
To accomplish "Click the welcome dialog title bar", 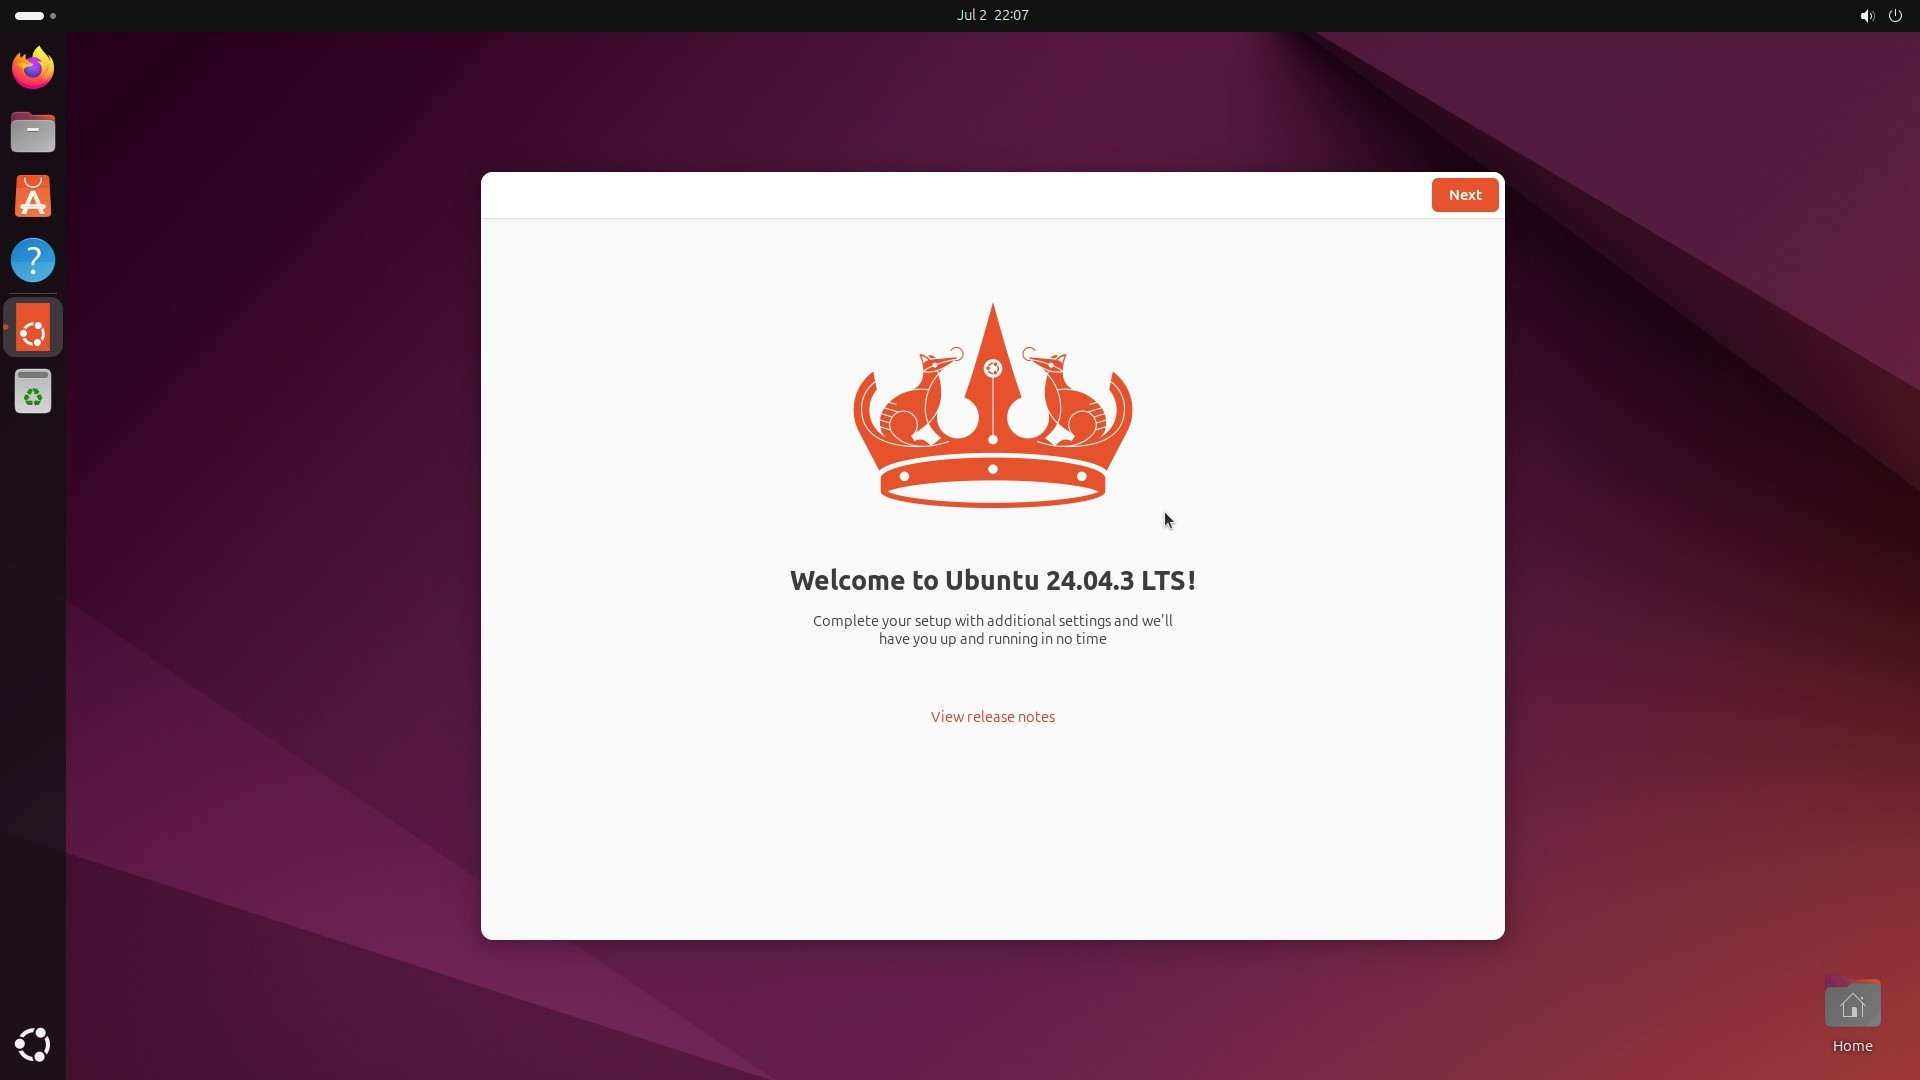I will tap(900, 195).
